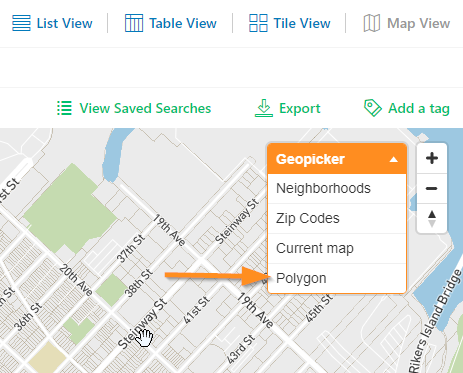Click the Table View grid icon
Viewport: 463px width, 373px height.
click(x=134, y=23)
